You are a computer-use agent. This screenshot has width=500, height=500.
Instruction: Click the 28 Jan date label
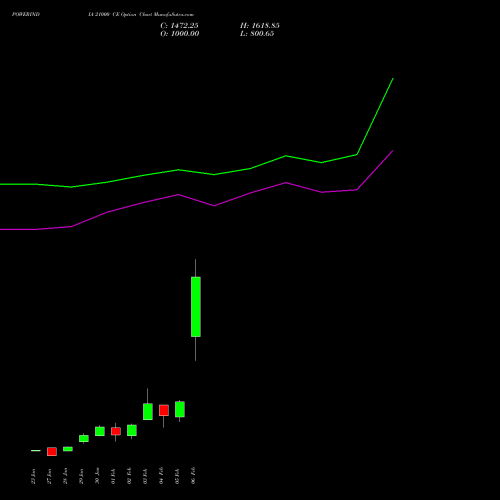tap(65, 476)
